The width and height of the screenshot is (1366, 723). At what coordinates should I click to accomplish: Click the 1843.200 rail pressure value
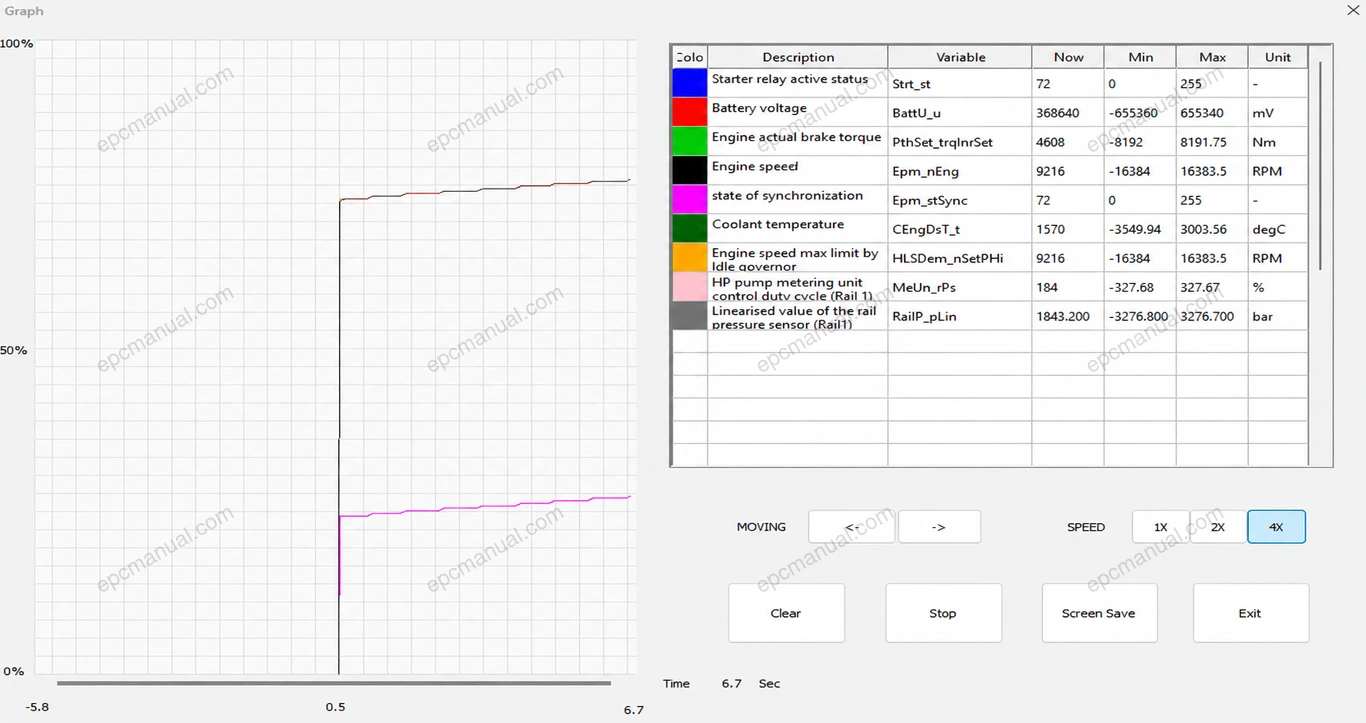tap(1068, 315)
